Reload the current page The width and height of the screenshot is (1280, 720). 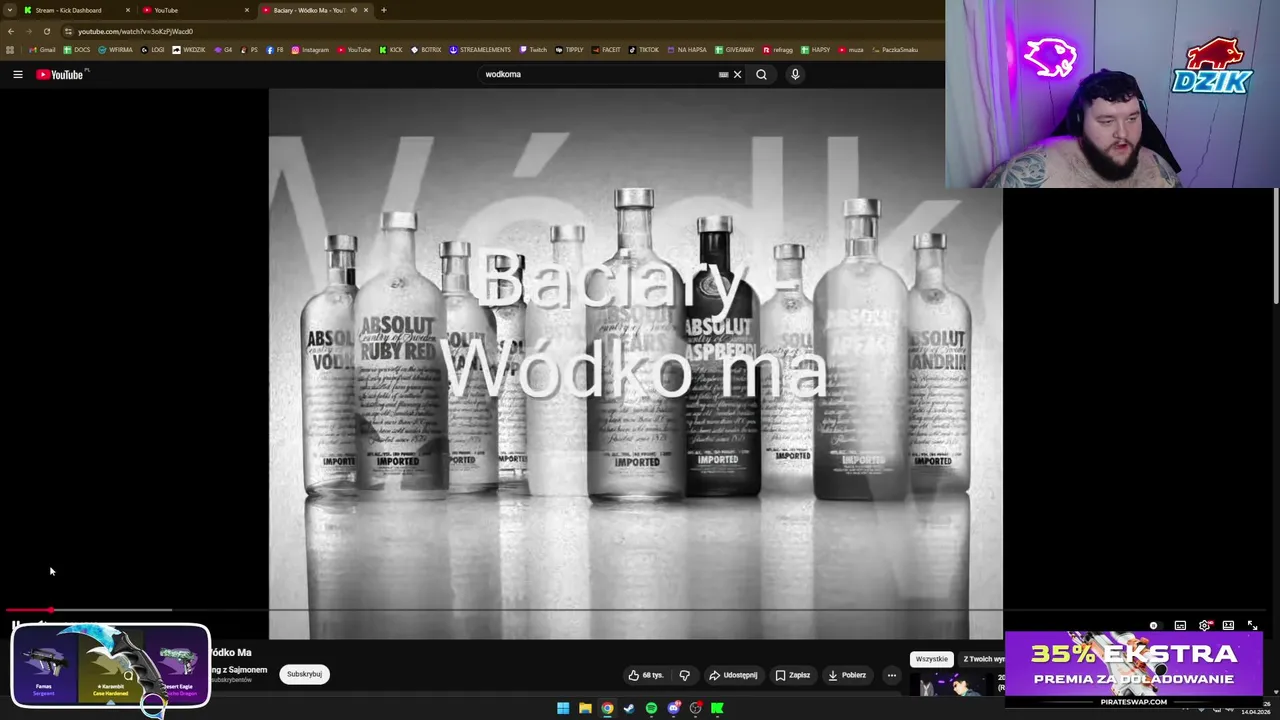[x=46, y=31]
